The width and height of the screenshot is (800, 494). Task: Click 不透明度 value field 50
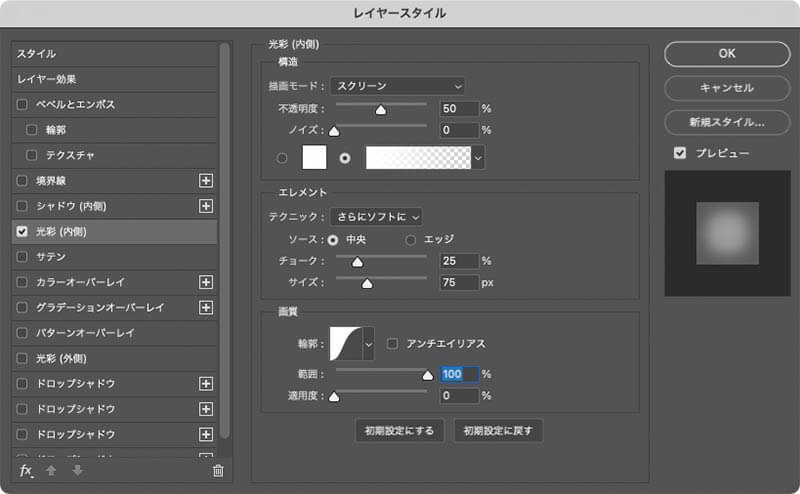tap(459, 109)
